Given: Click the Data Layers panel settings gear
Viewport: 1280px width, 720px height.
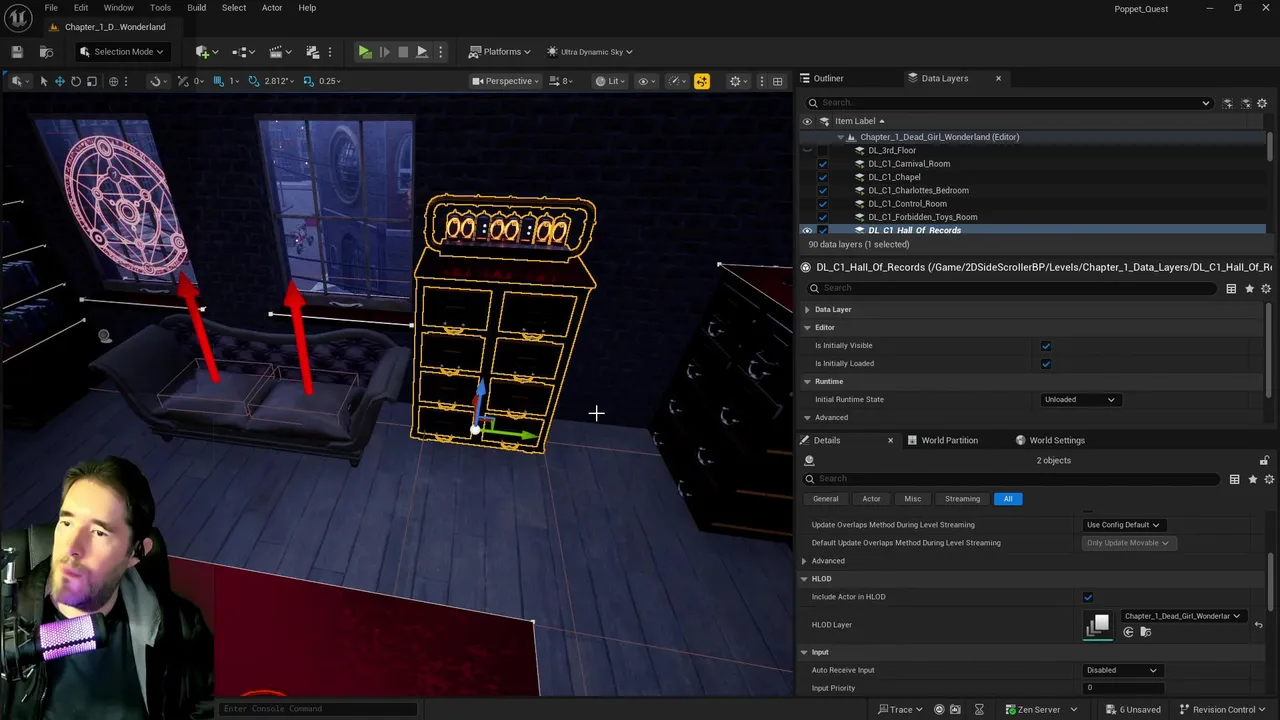Looking at the screenshot, I should pyautogui.click(x=1262, y=103).
